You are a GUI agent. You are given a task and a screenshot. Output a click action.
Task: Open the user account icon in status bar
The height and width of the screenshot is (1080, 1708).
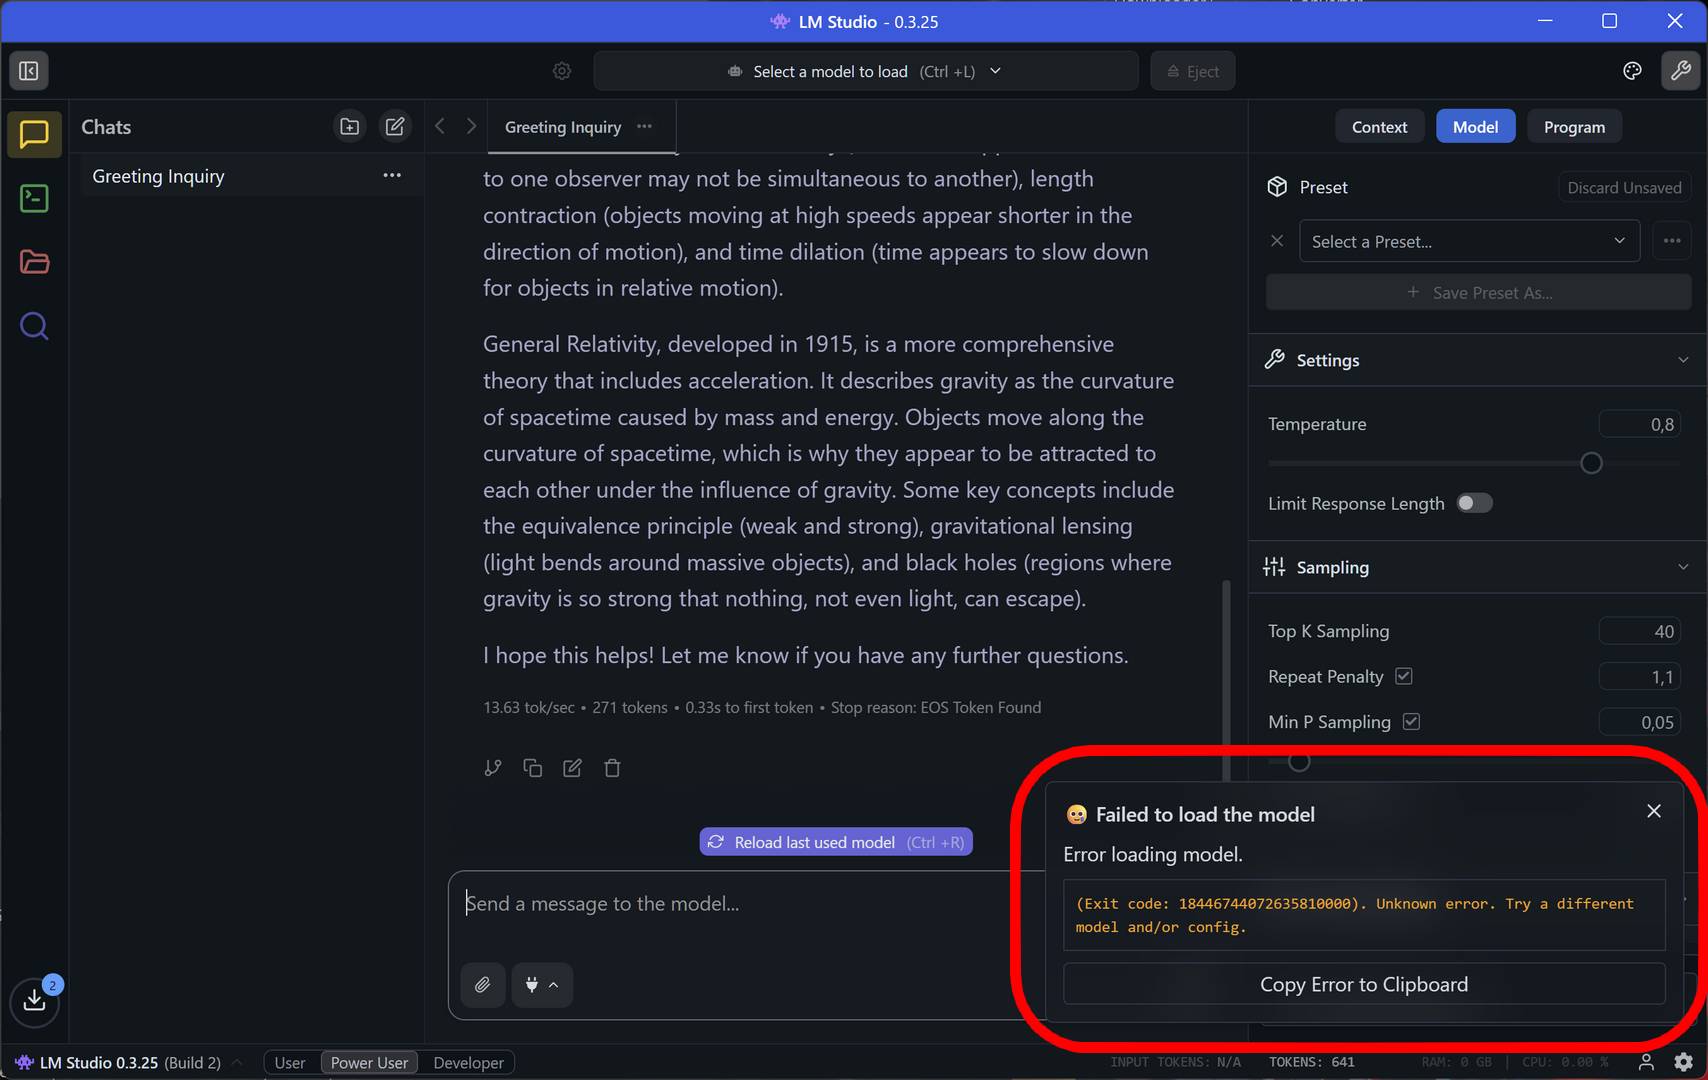tap(1646, 1062)
